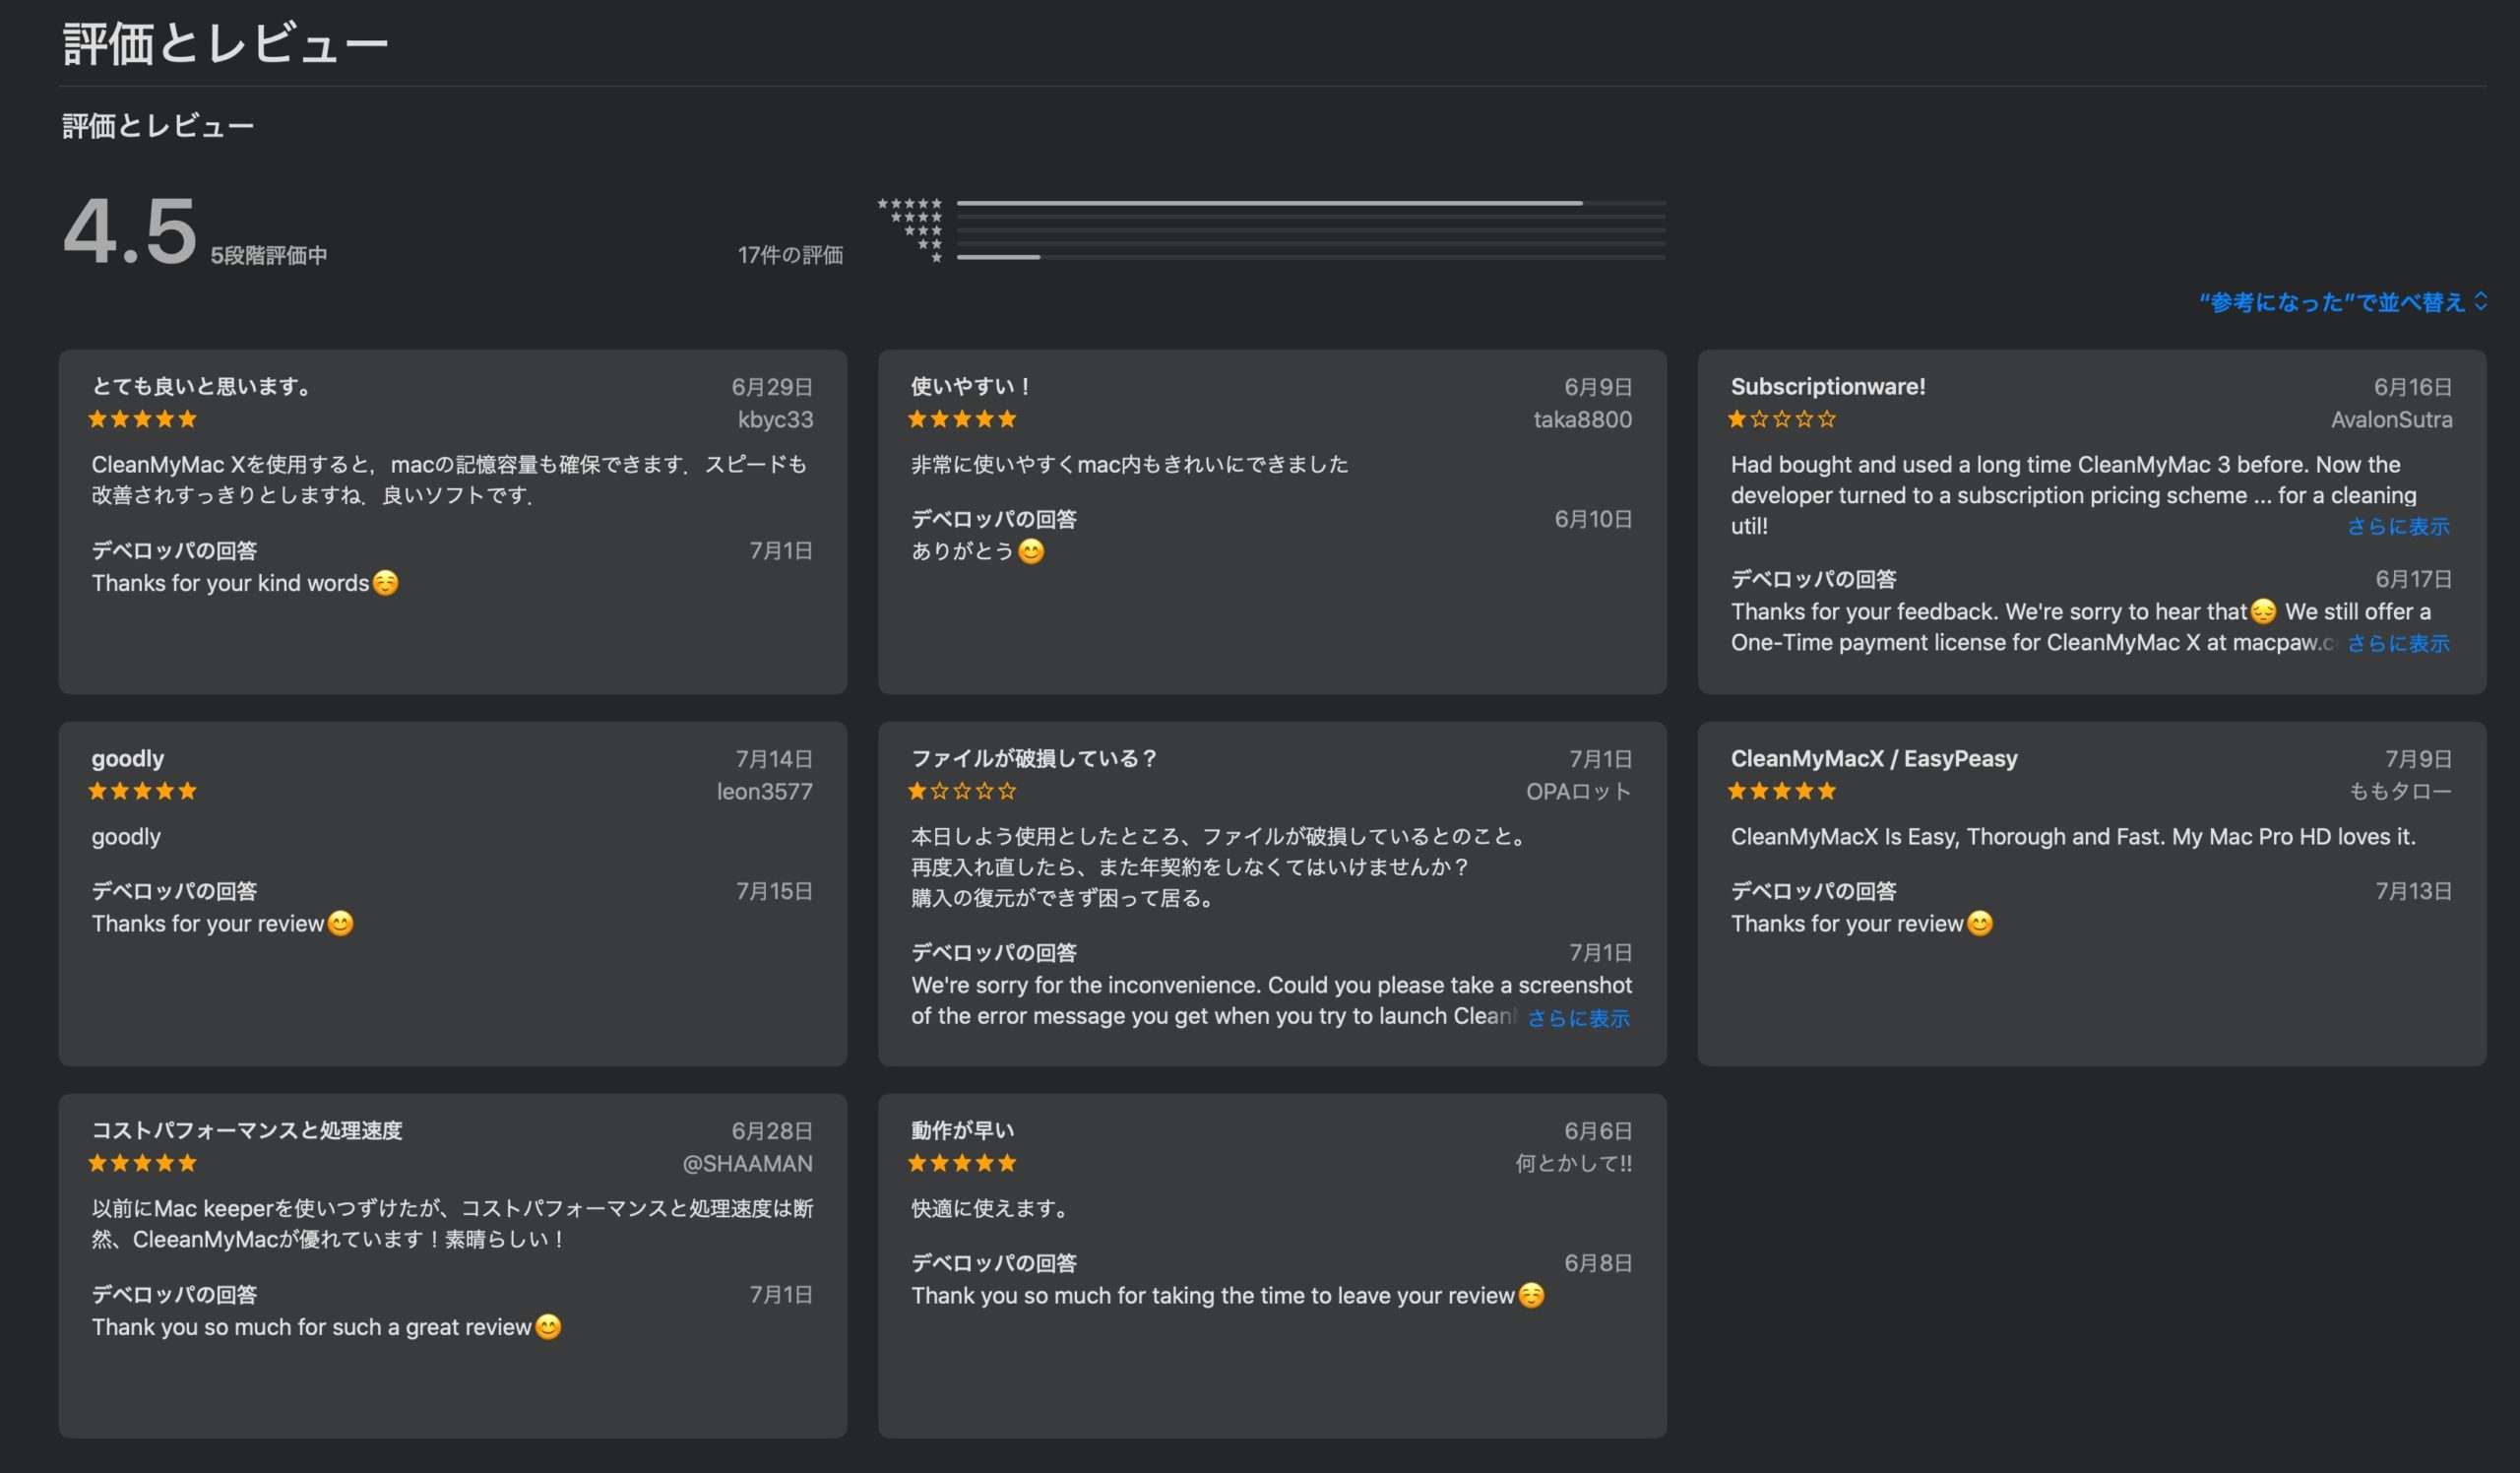Click the review title ファイルが破損している？
Image resolution: width=2520 pixels, height=1473 pixels.
click(1035, 758)
